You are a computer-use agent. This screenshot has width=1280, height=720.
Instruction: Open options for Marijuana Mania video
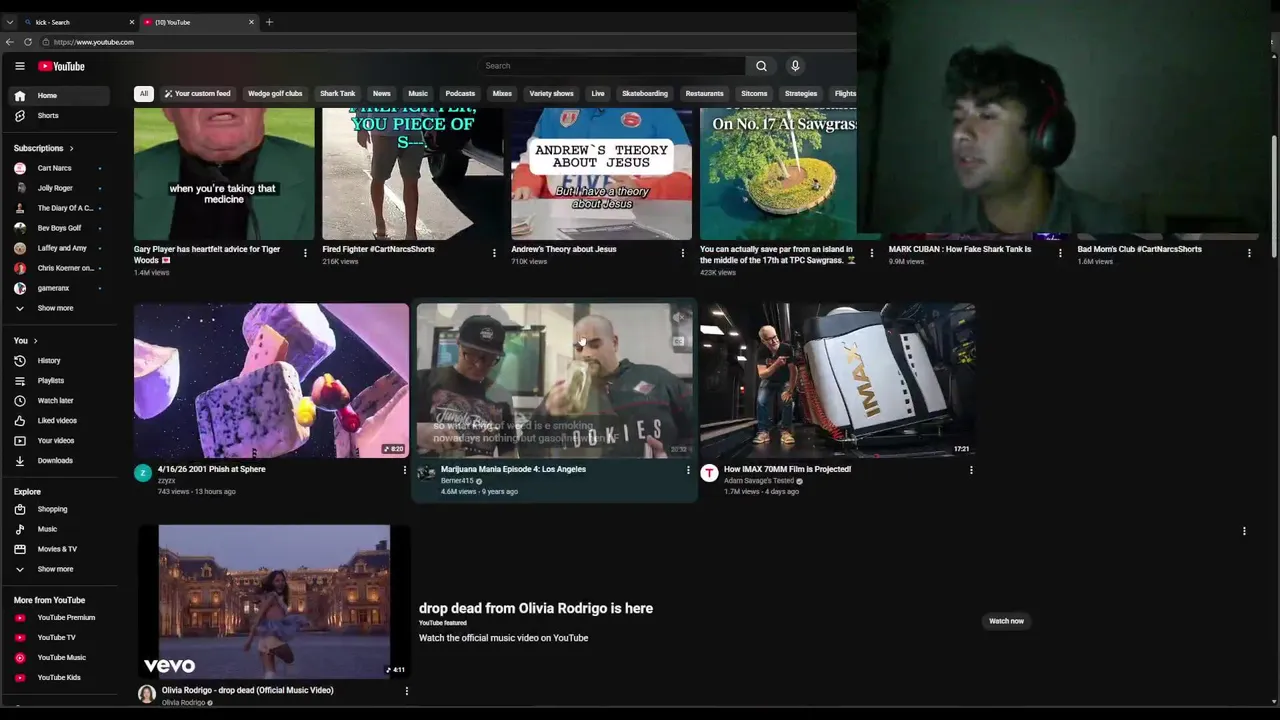coord(688,470)
